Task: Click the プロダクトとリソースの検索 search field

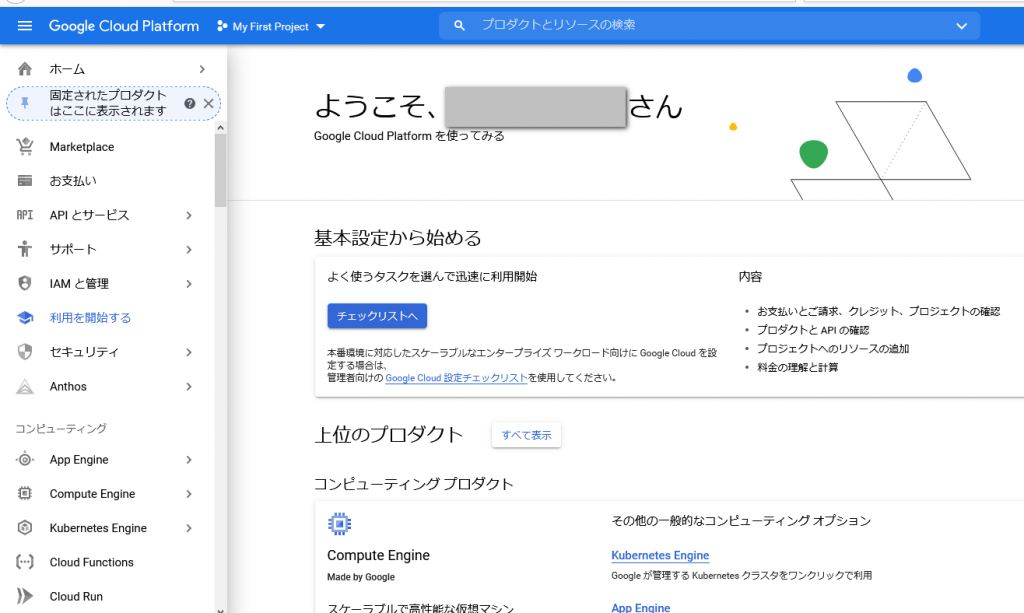Action: coord(709,25)
